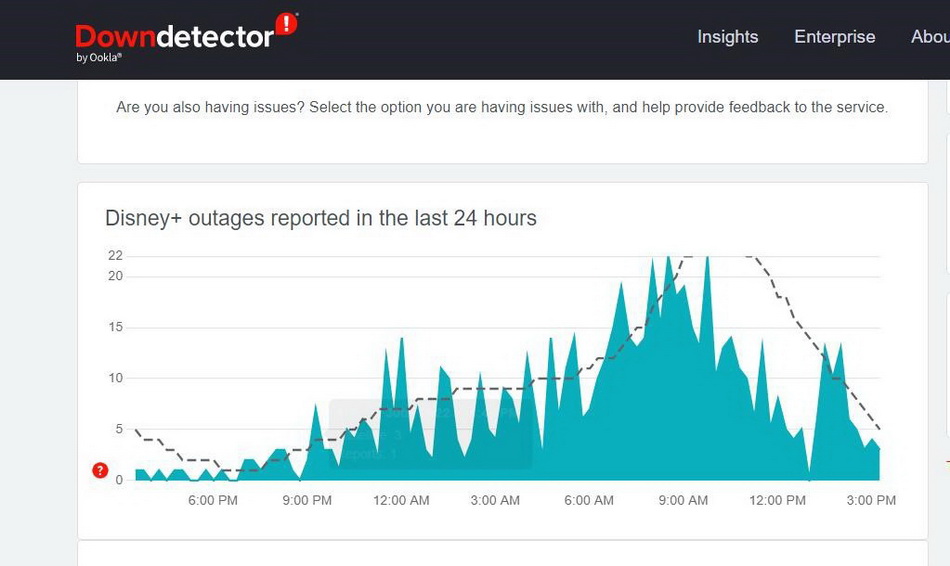This screenshot has width=950, height=566.
Task: Click the 9:00 AM time axis label
Action: coord(683,500)
